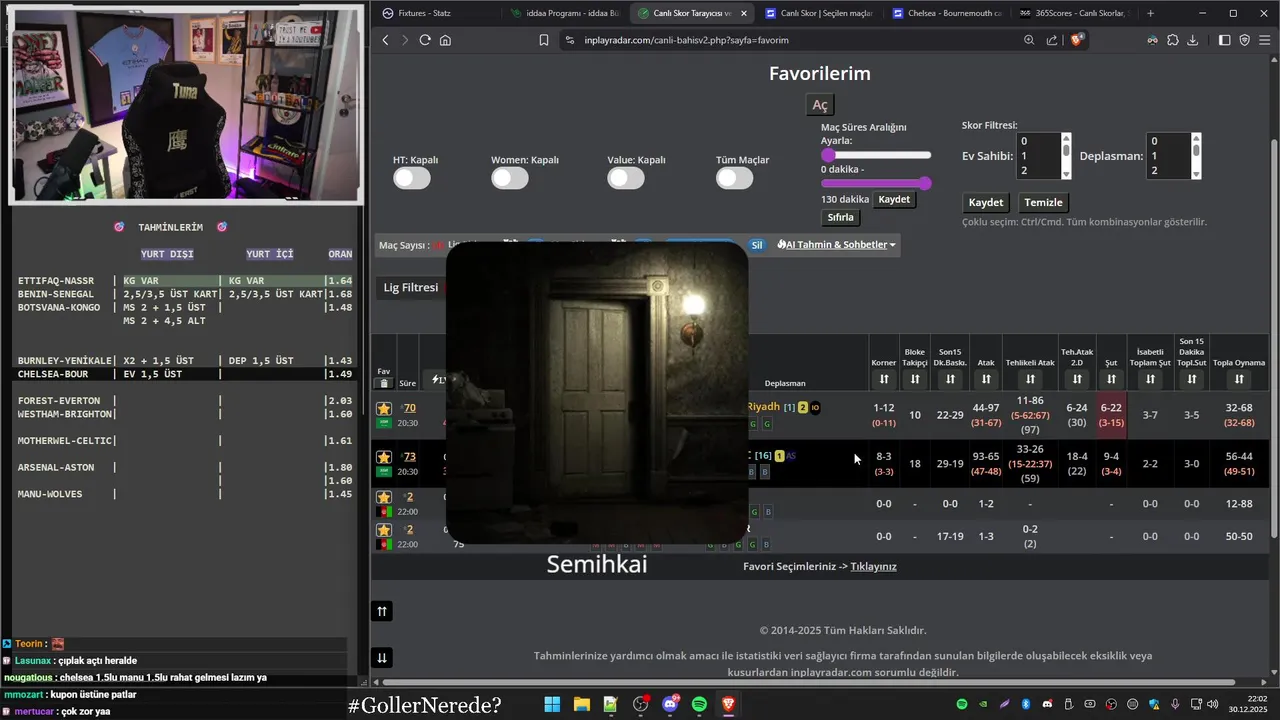Click the trash icon under Fav header
This screenshot has width=1280, height=720.
pyautogui.click(x=384, y=383)
